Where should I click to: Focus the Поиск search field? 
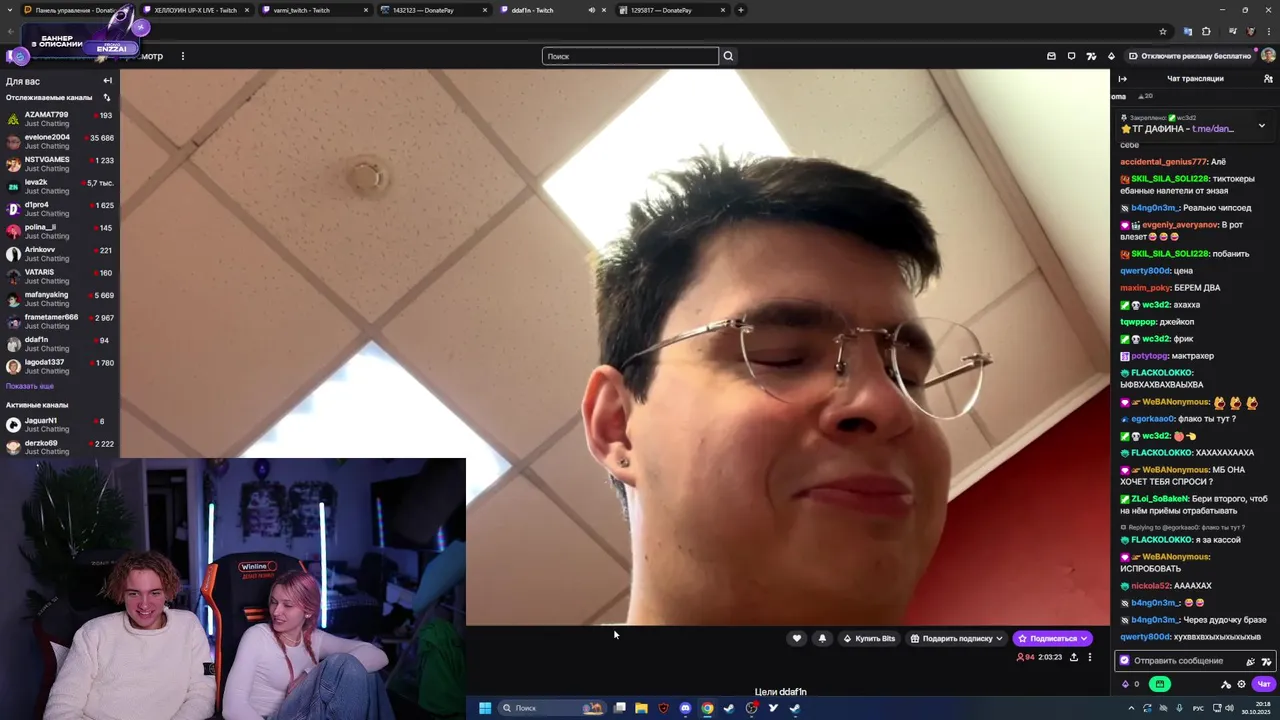630,56
